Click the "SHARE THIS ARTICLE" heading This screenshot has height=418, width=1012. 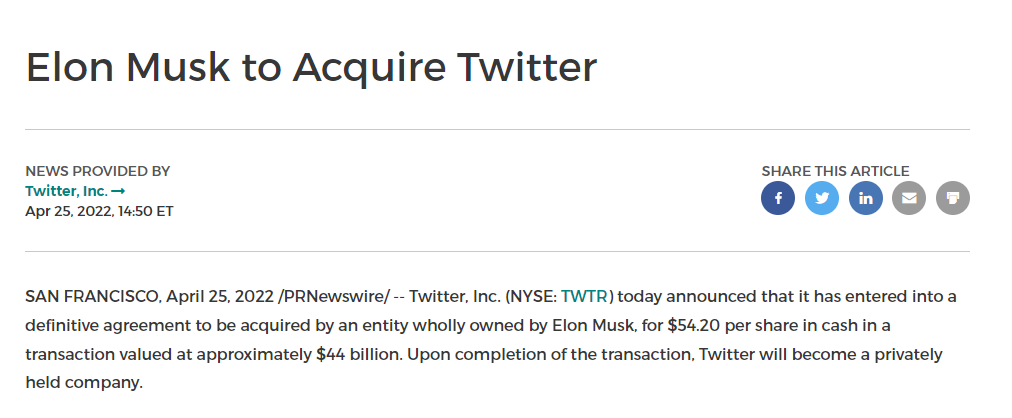click(835, 171)
